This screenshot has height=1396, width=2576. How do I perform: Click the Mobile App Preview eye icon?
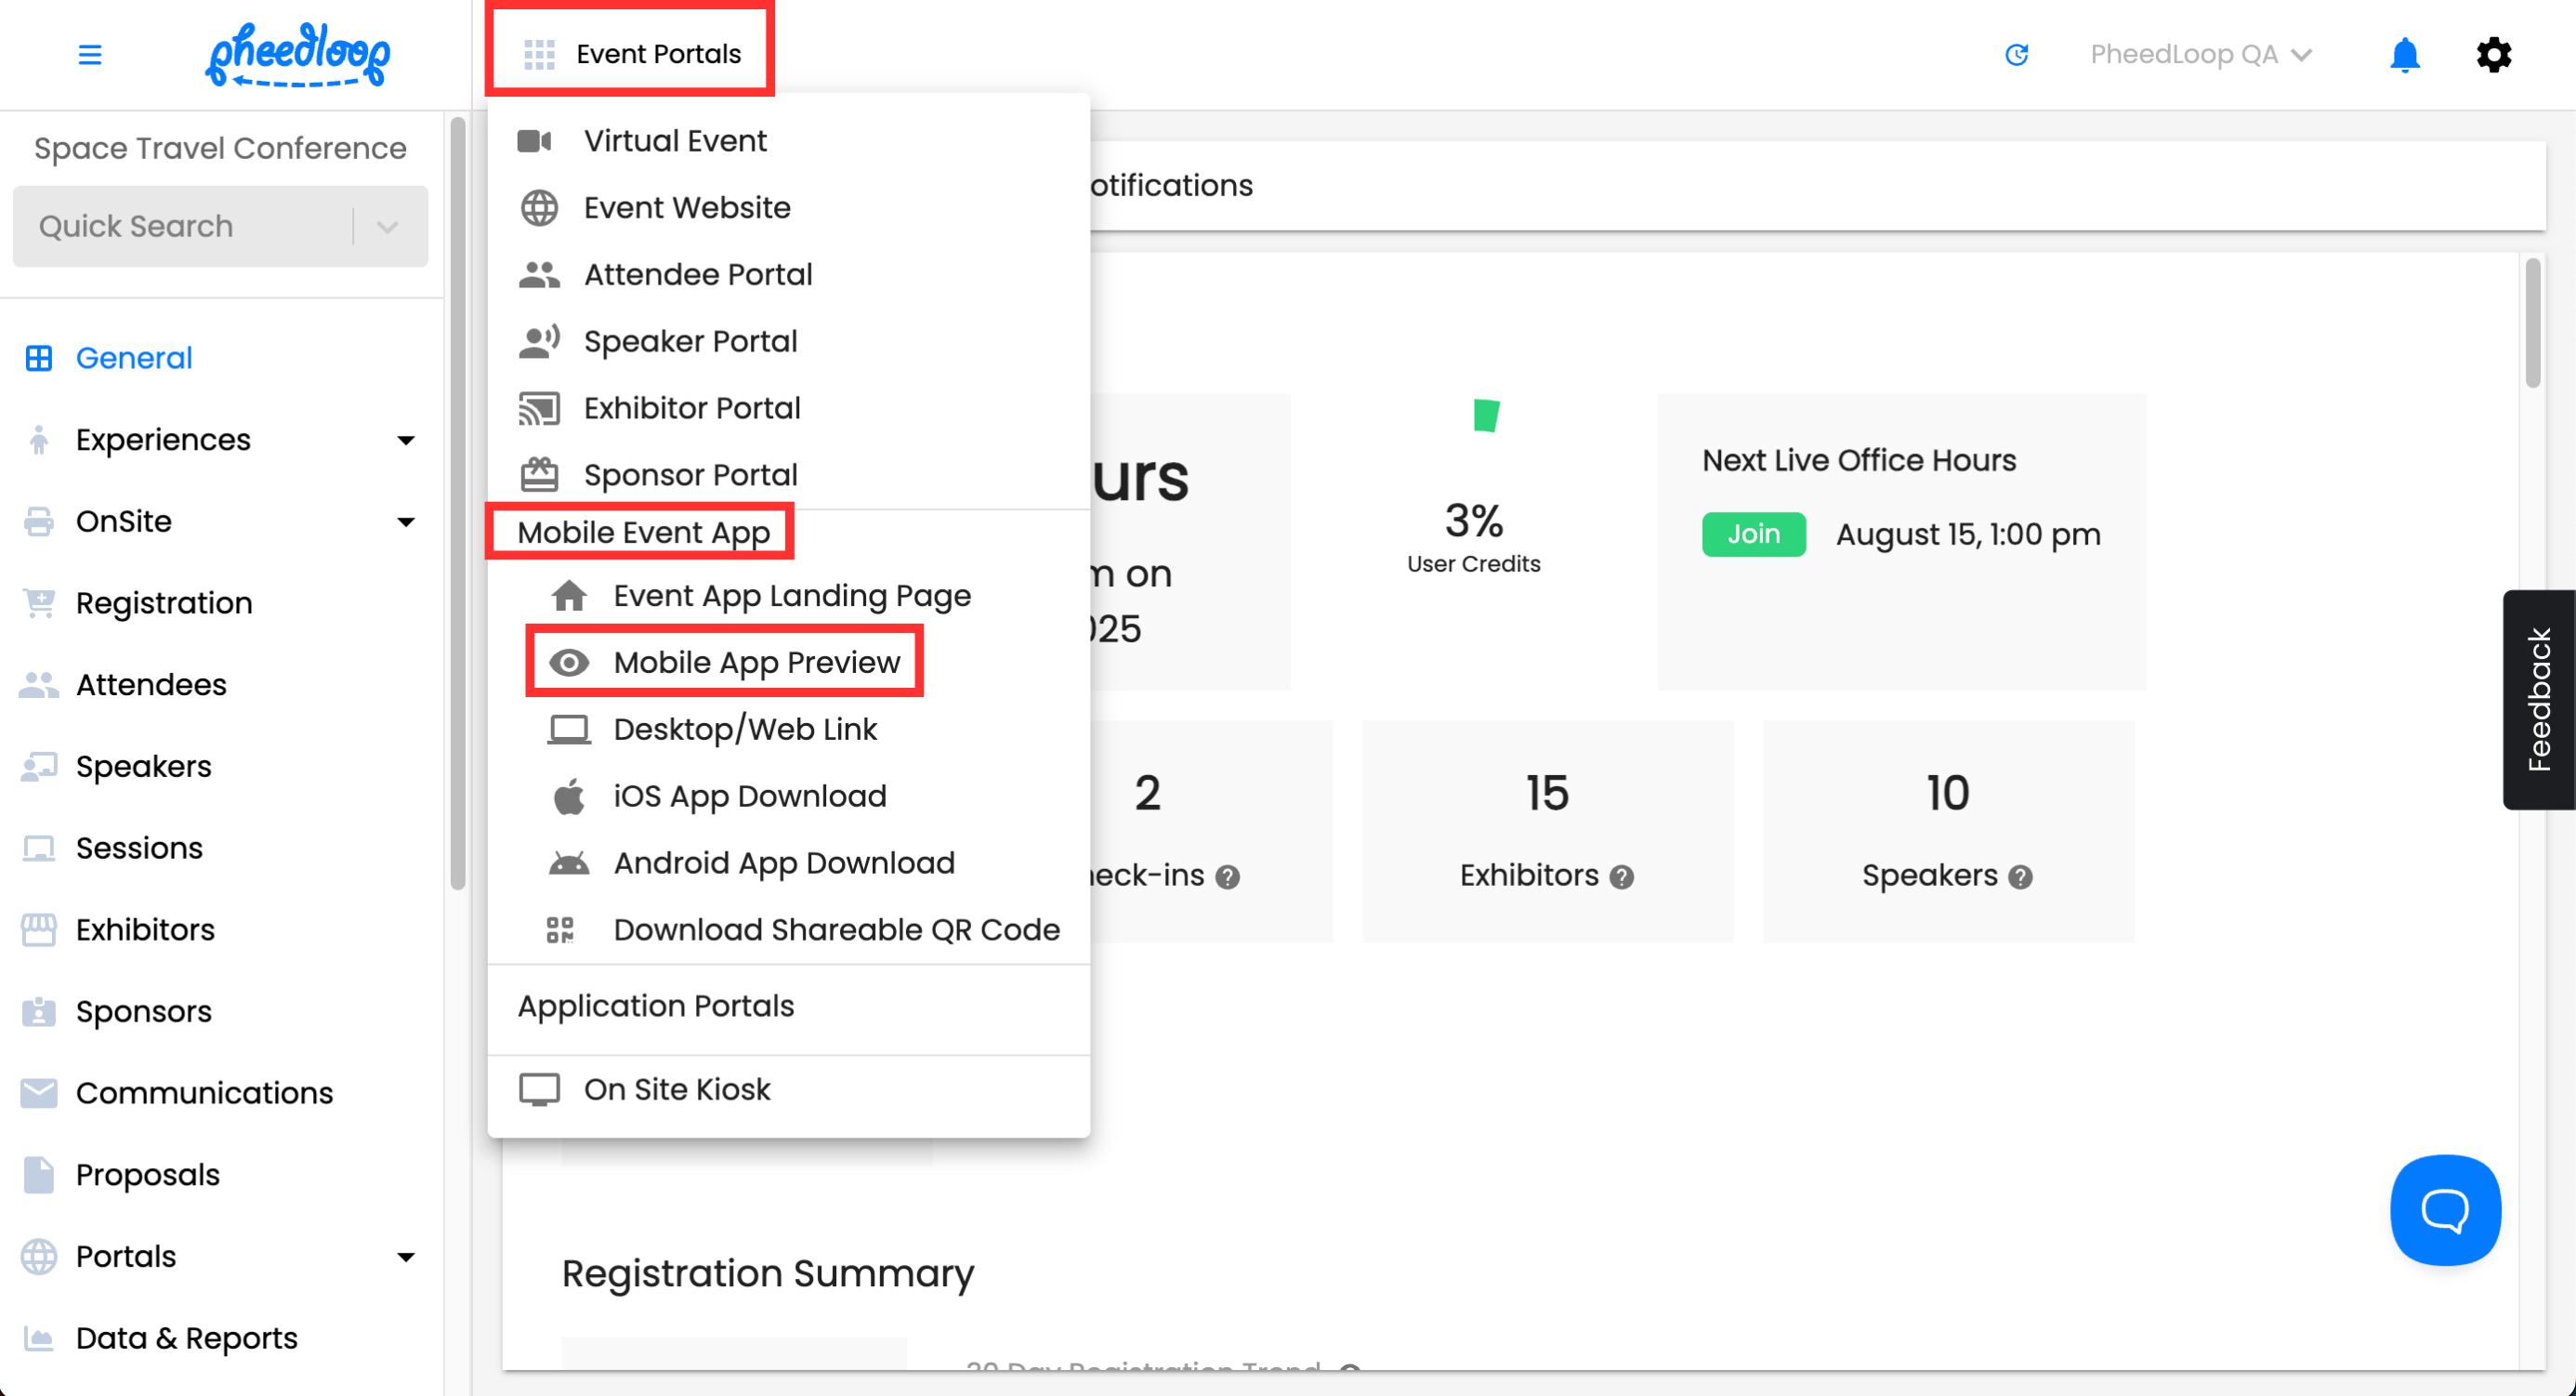569,663
